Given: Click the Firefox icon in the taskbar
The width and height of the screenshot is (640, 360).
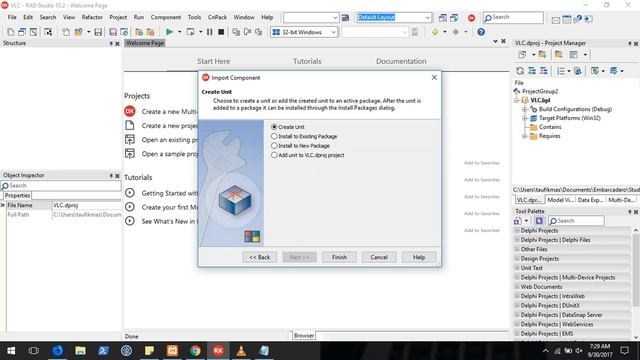Looking at the screenshot, I should point(58,351).
